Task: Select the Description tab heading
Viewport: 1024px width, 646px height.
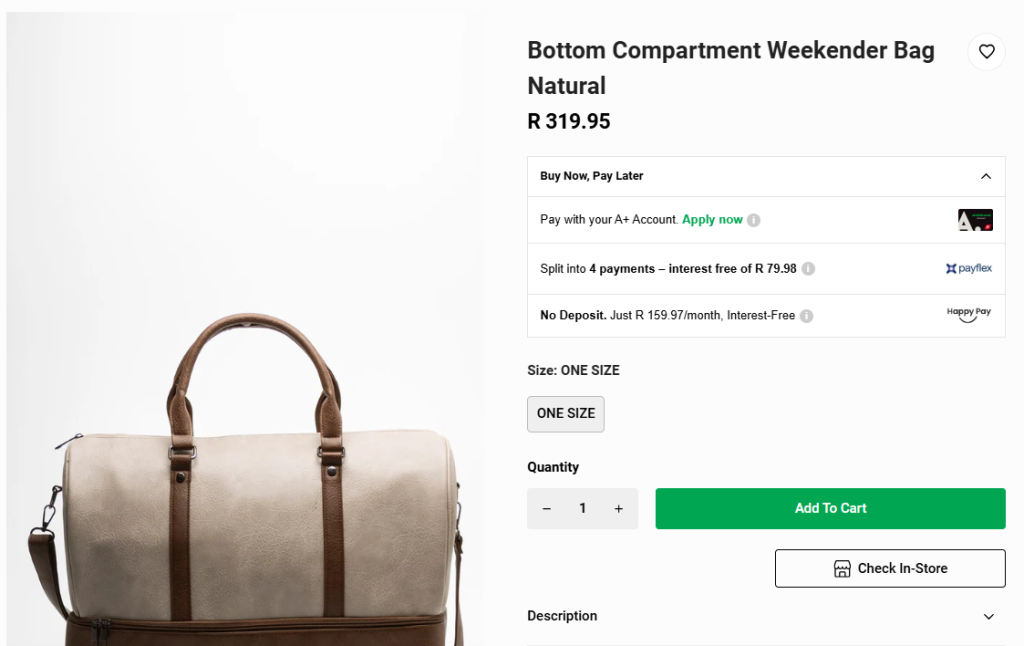Action: point(562,616)
